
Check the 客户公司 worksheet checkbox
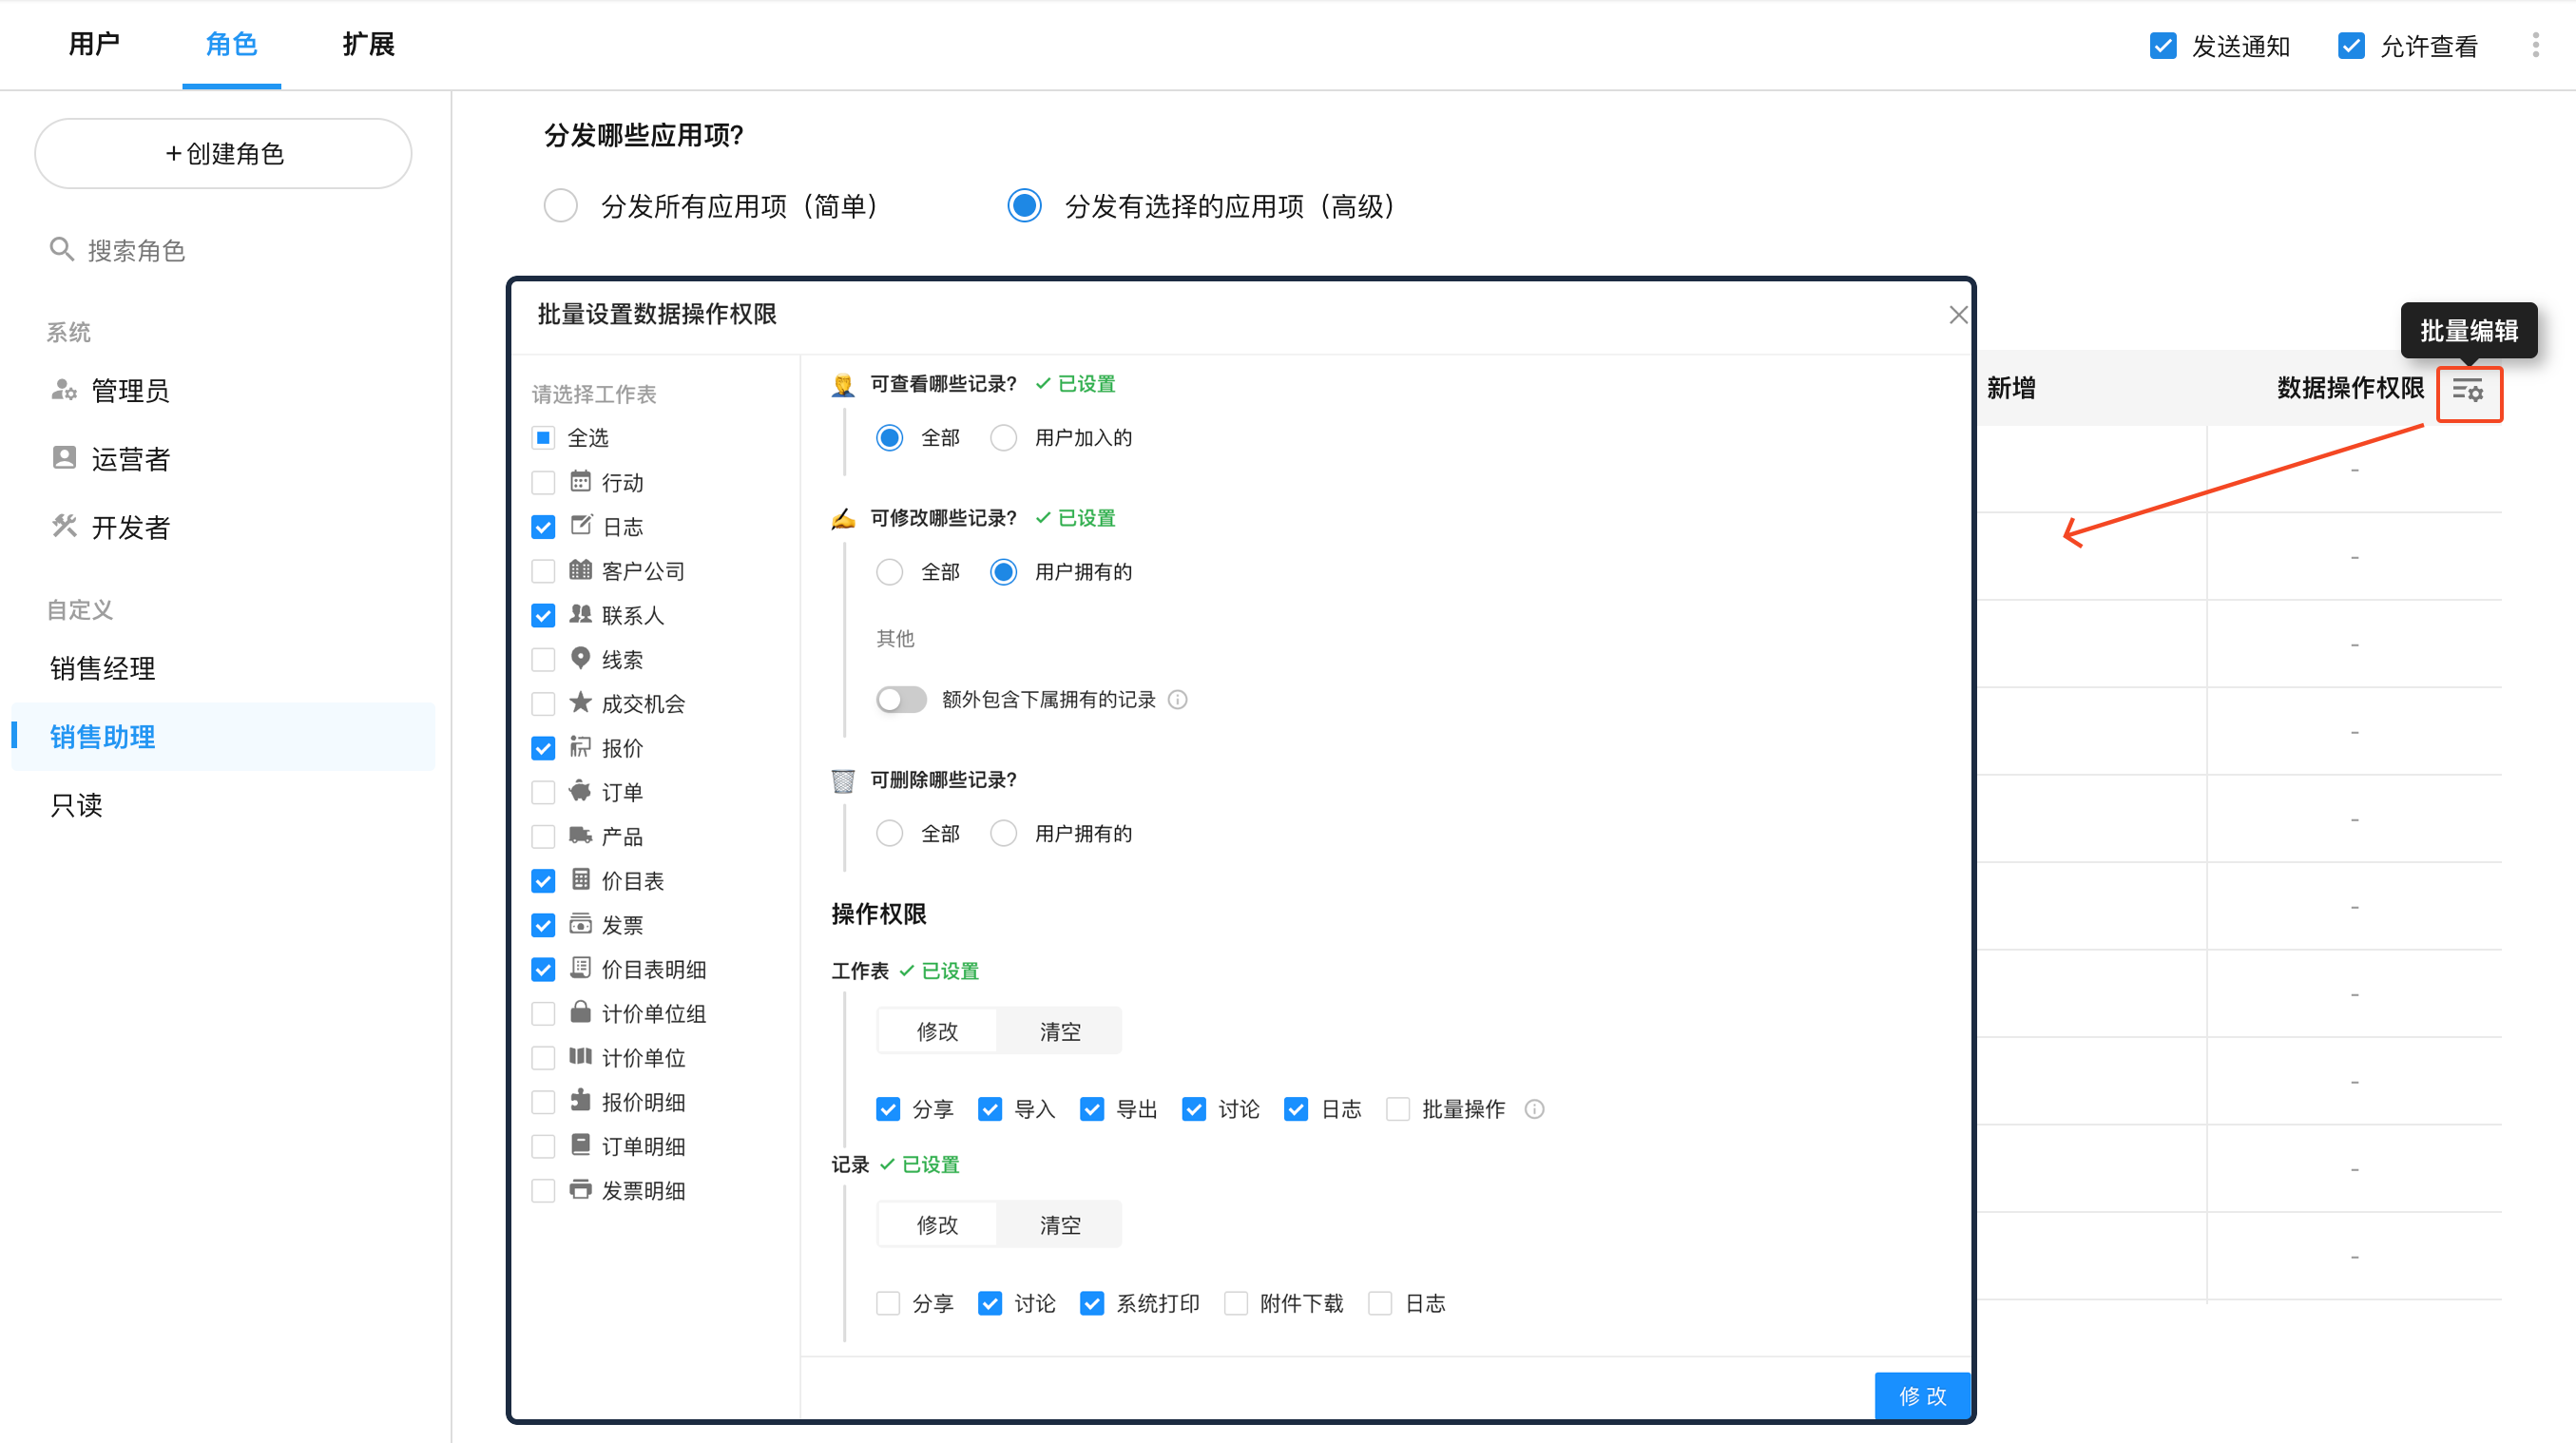[543, 571]
